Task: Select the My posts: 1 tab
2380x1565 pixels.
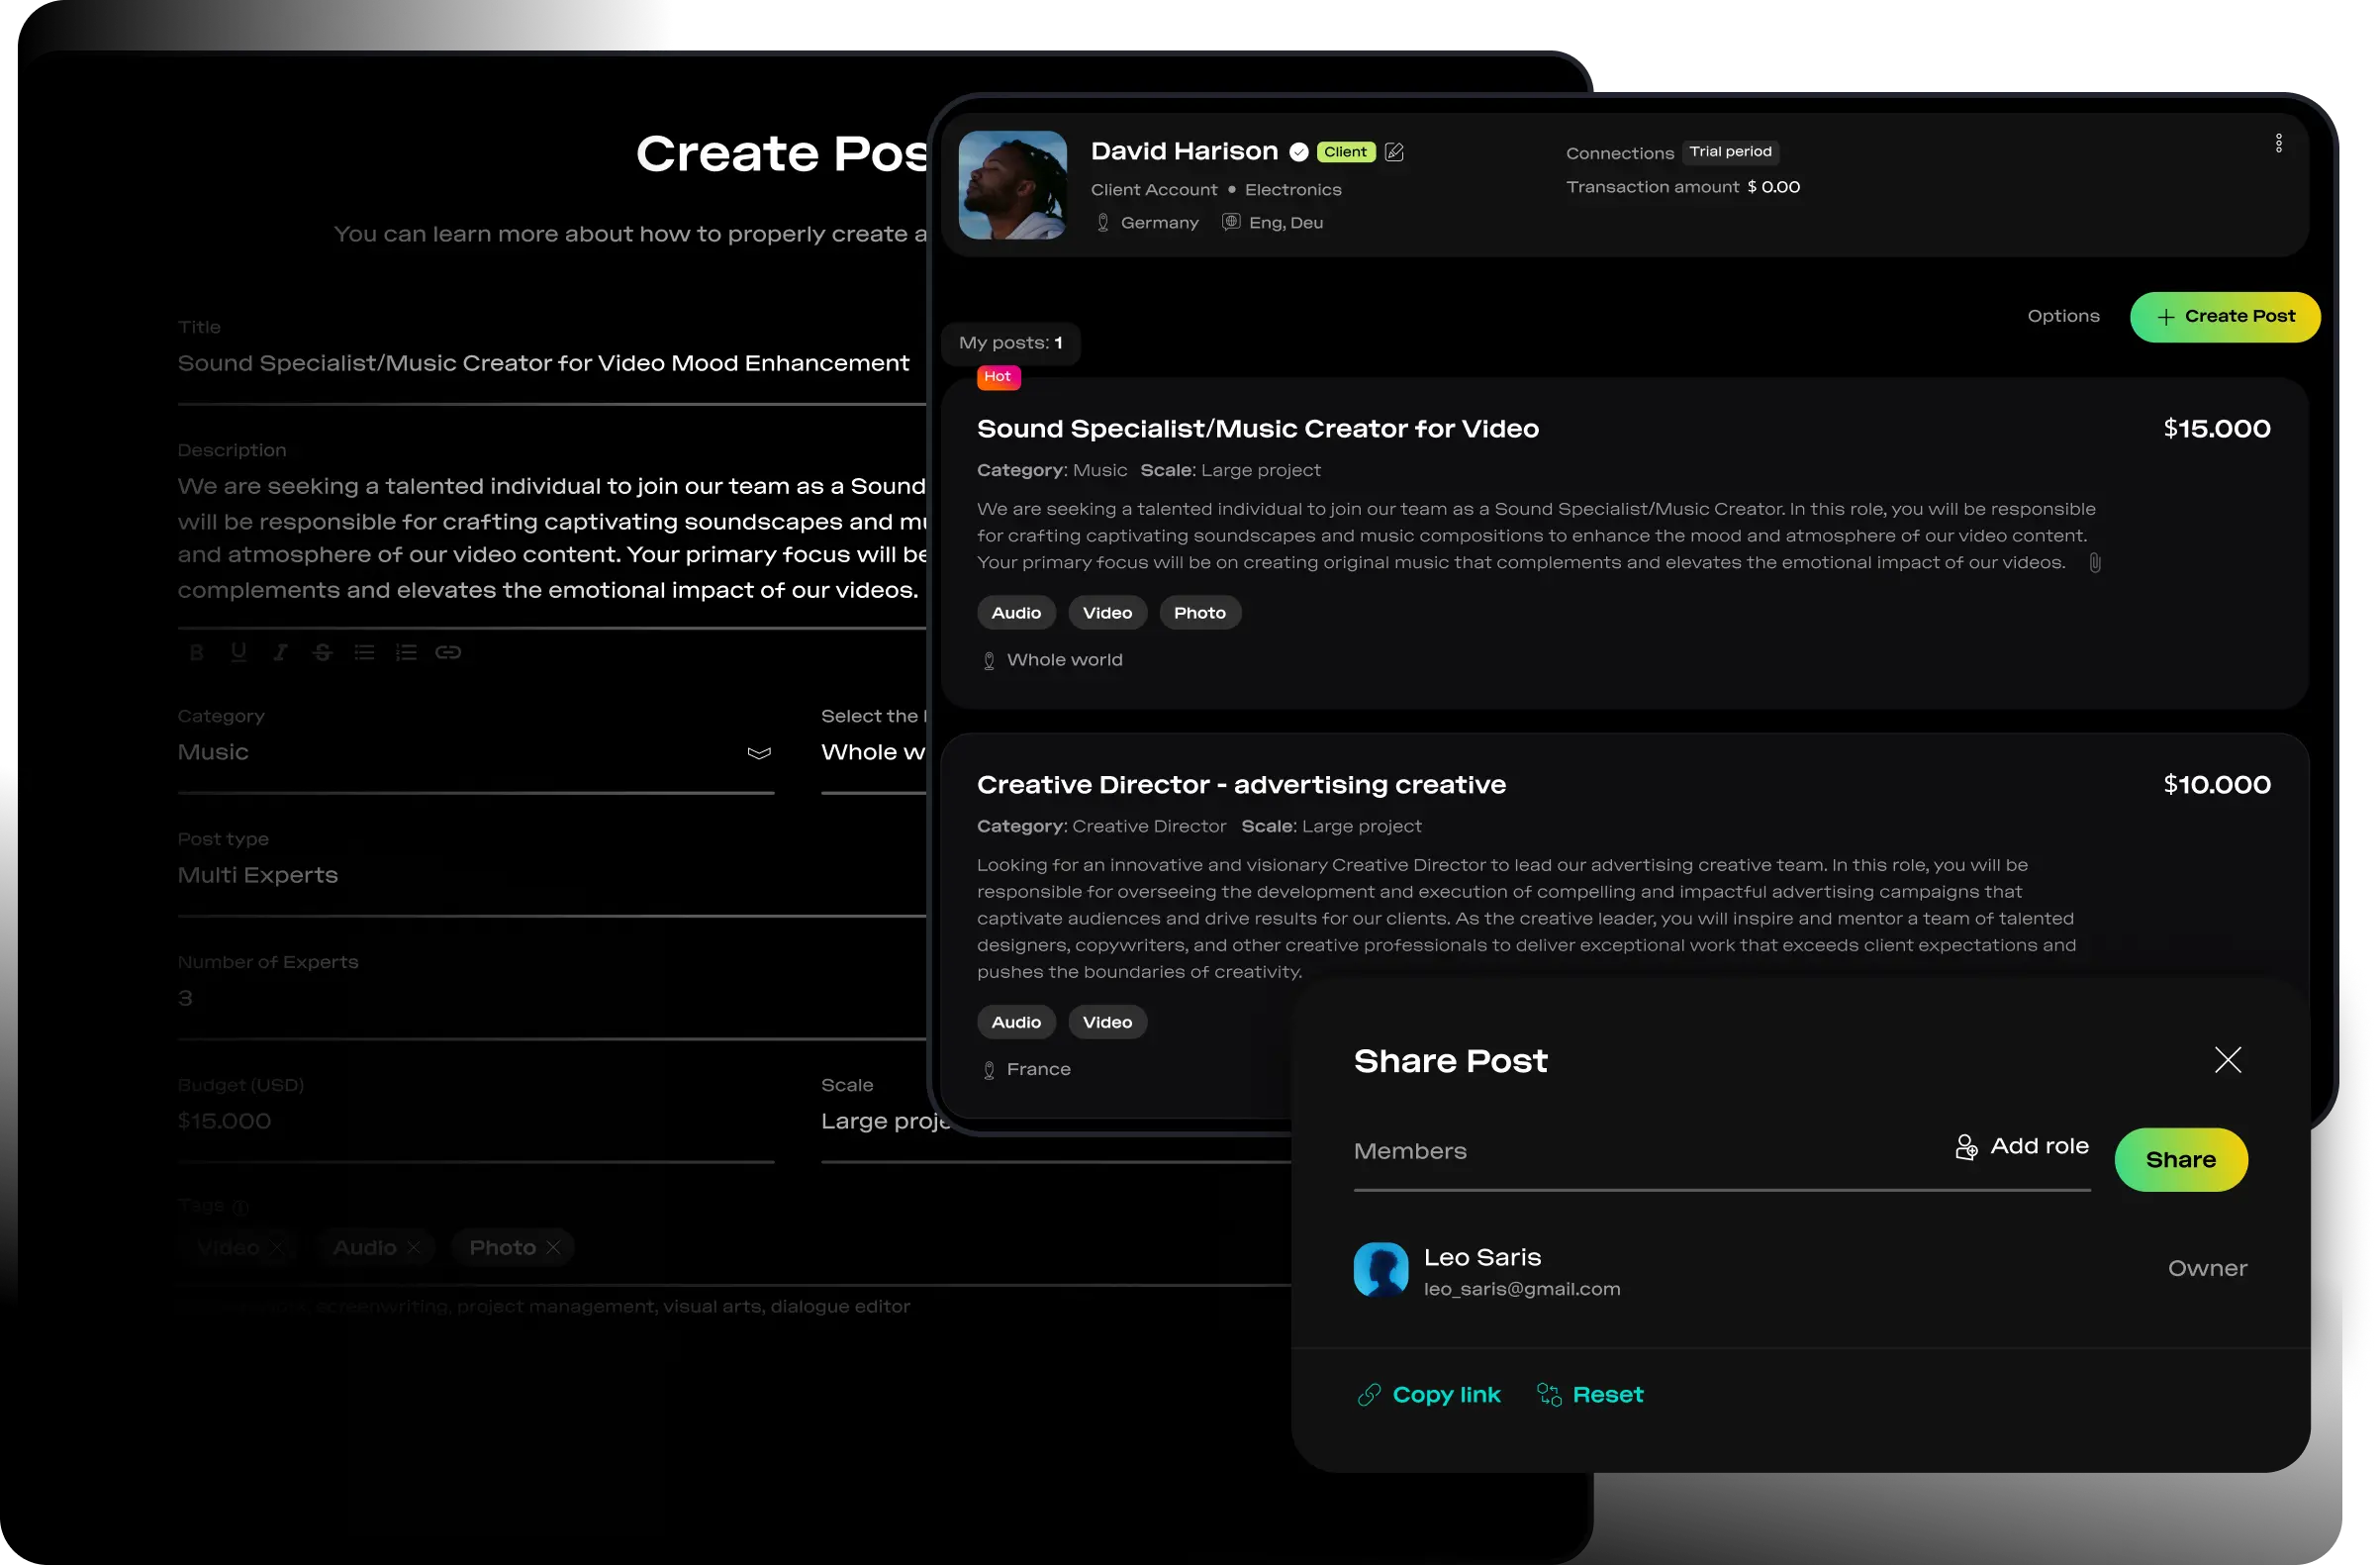Action: coord(1010,343)
